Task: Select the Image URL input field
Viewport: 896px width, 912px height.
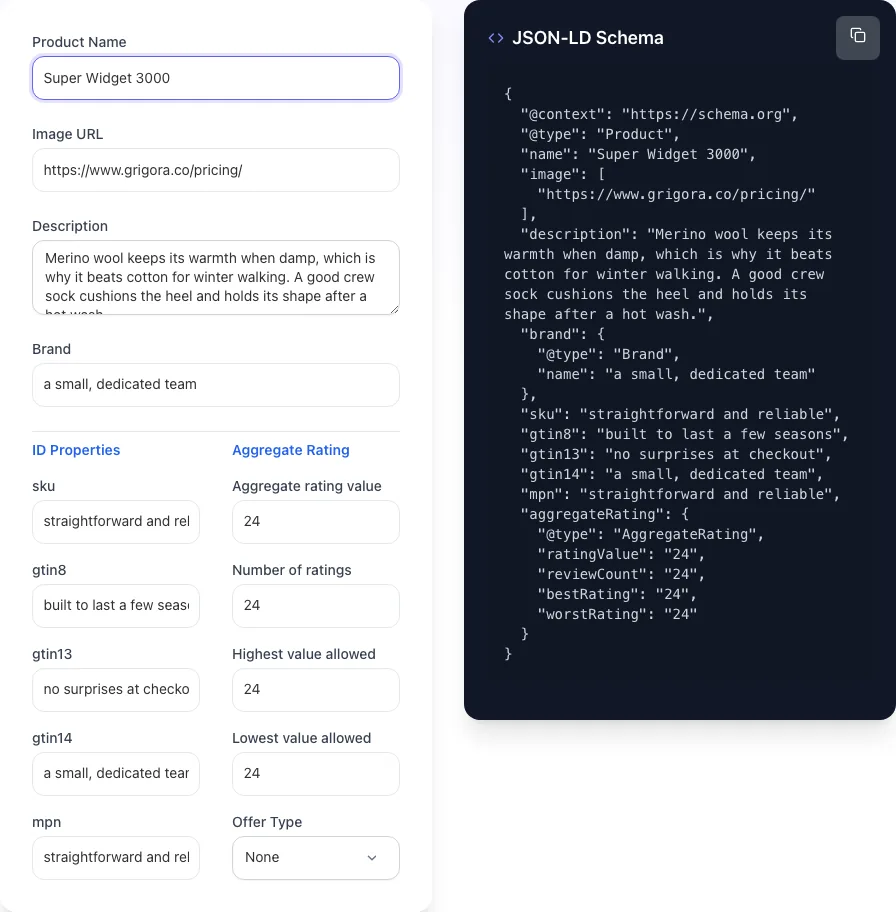Action: [x=216, y=170]
